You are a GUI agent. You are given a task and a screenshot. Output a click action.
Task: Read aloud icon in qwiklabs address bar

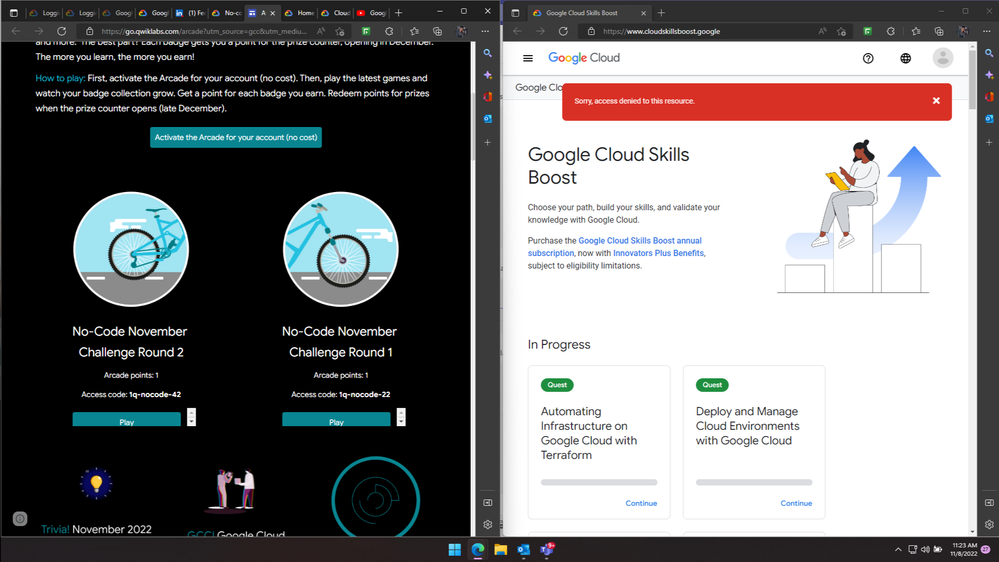(x=321, y=31)
